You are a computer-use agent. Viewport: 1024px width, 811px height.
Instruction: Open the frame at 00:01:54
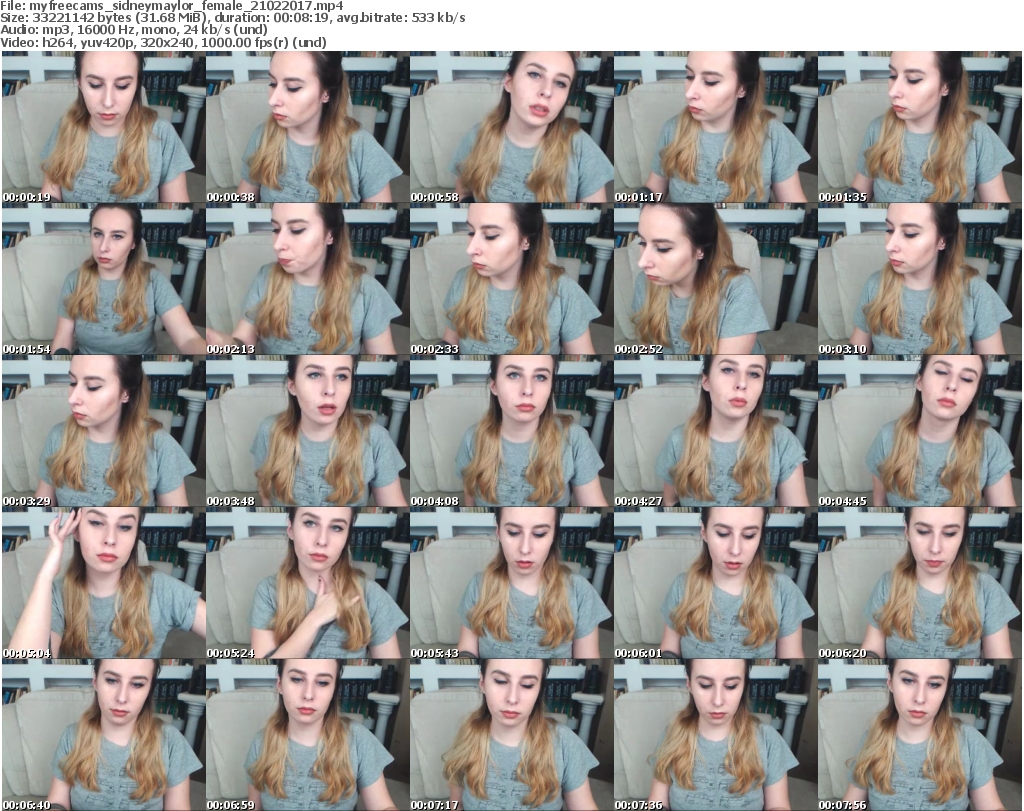point(103,279)
